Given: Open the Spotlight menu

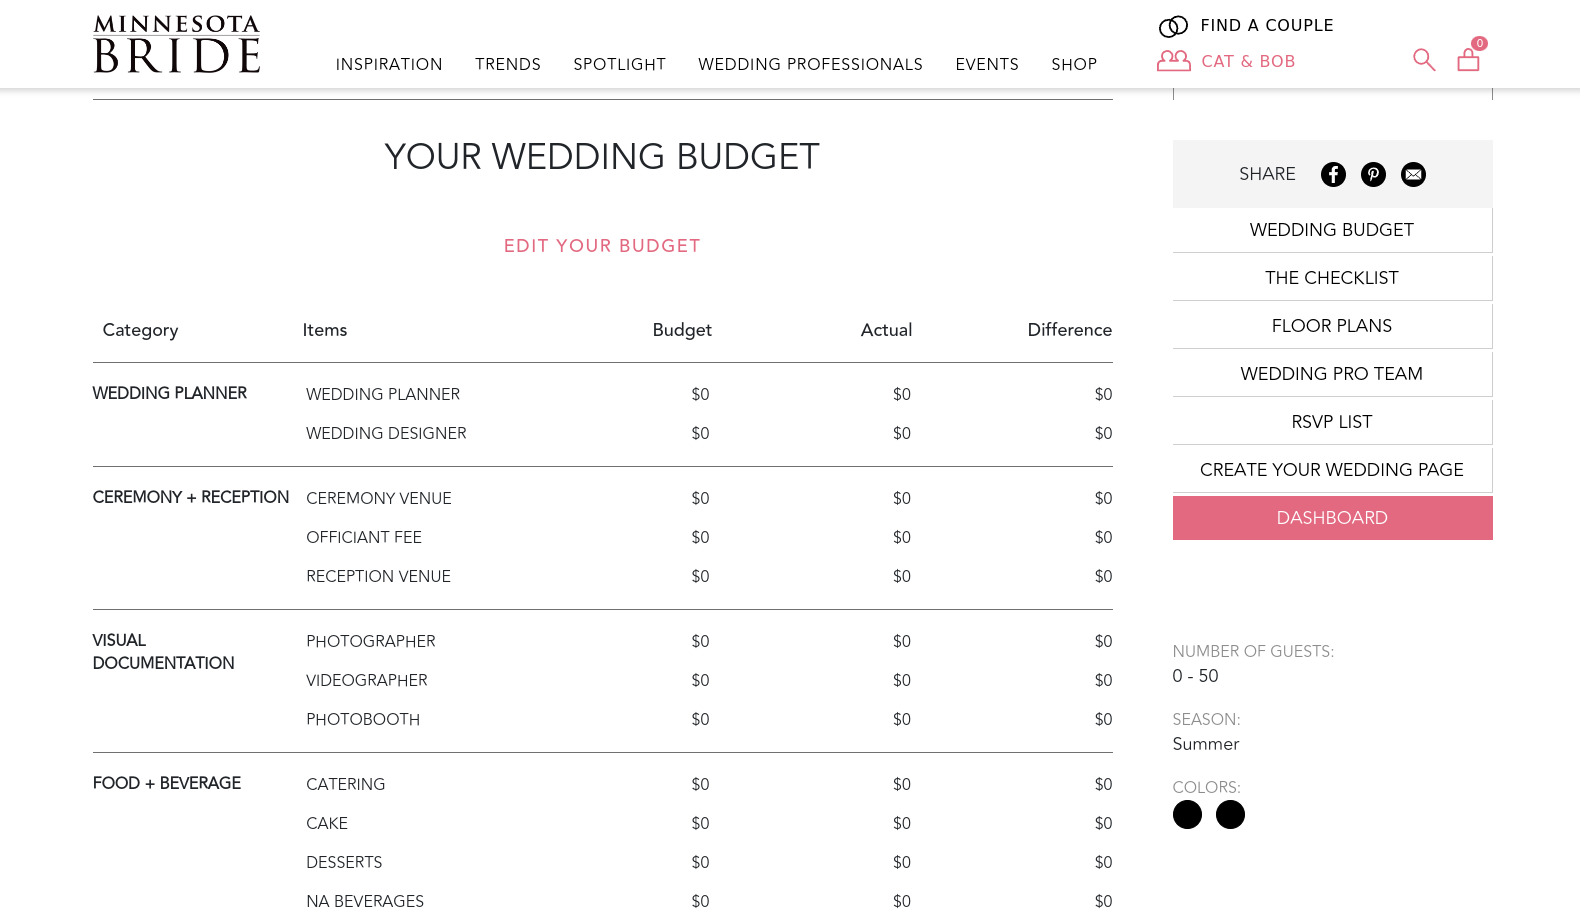Looking at the screenshot, I should tap(620, 64).
